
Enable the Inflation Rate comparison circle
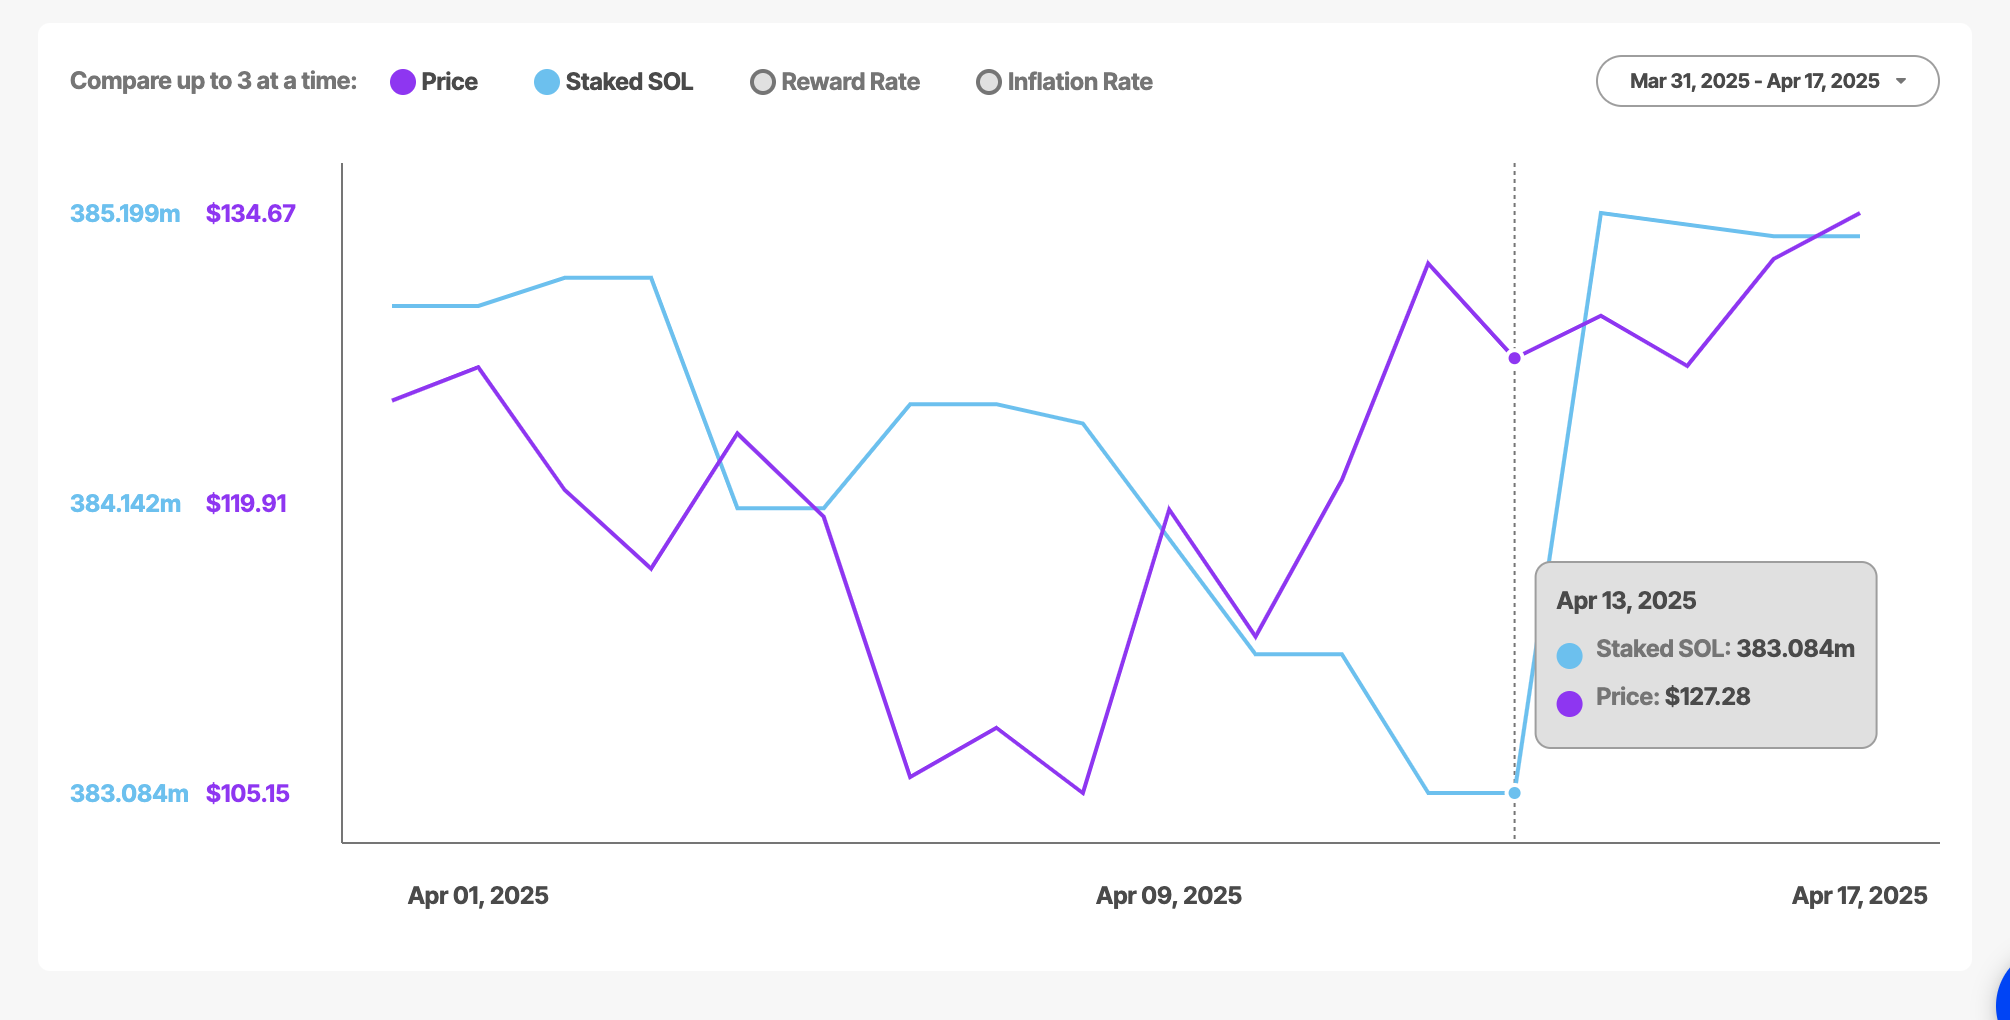[989, 82]
